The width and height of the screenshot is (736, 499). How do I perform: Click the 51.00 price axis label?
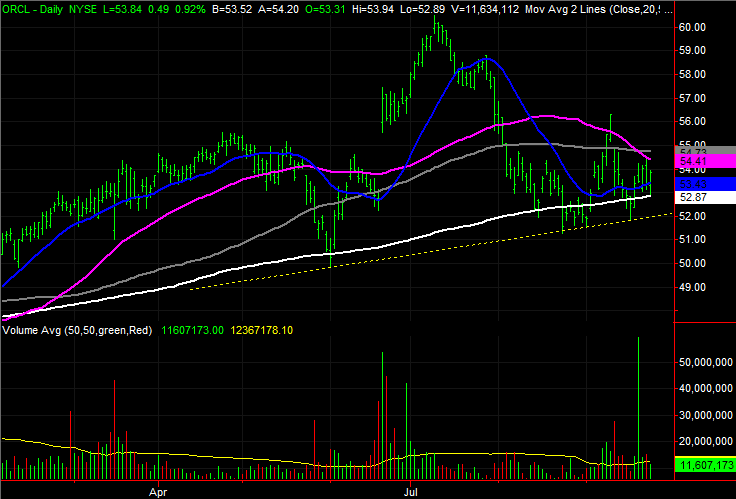click(x=692, y=240)
